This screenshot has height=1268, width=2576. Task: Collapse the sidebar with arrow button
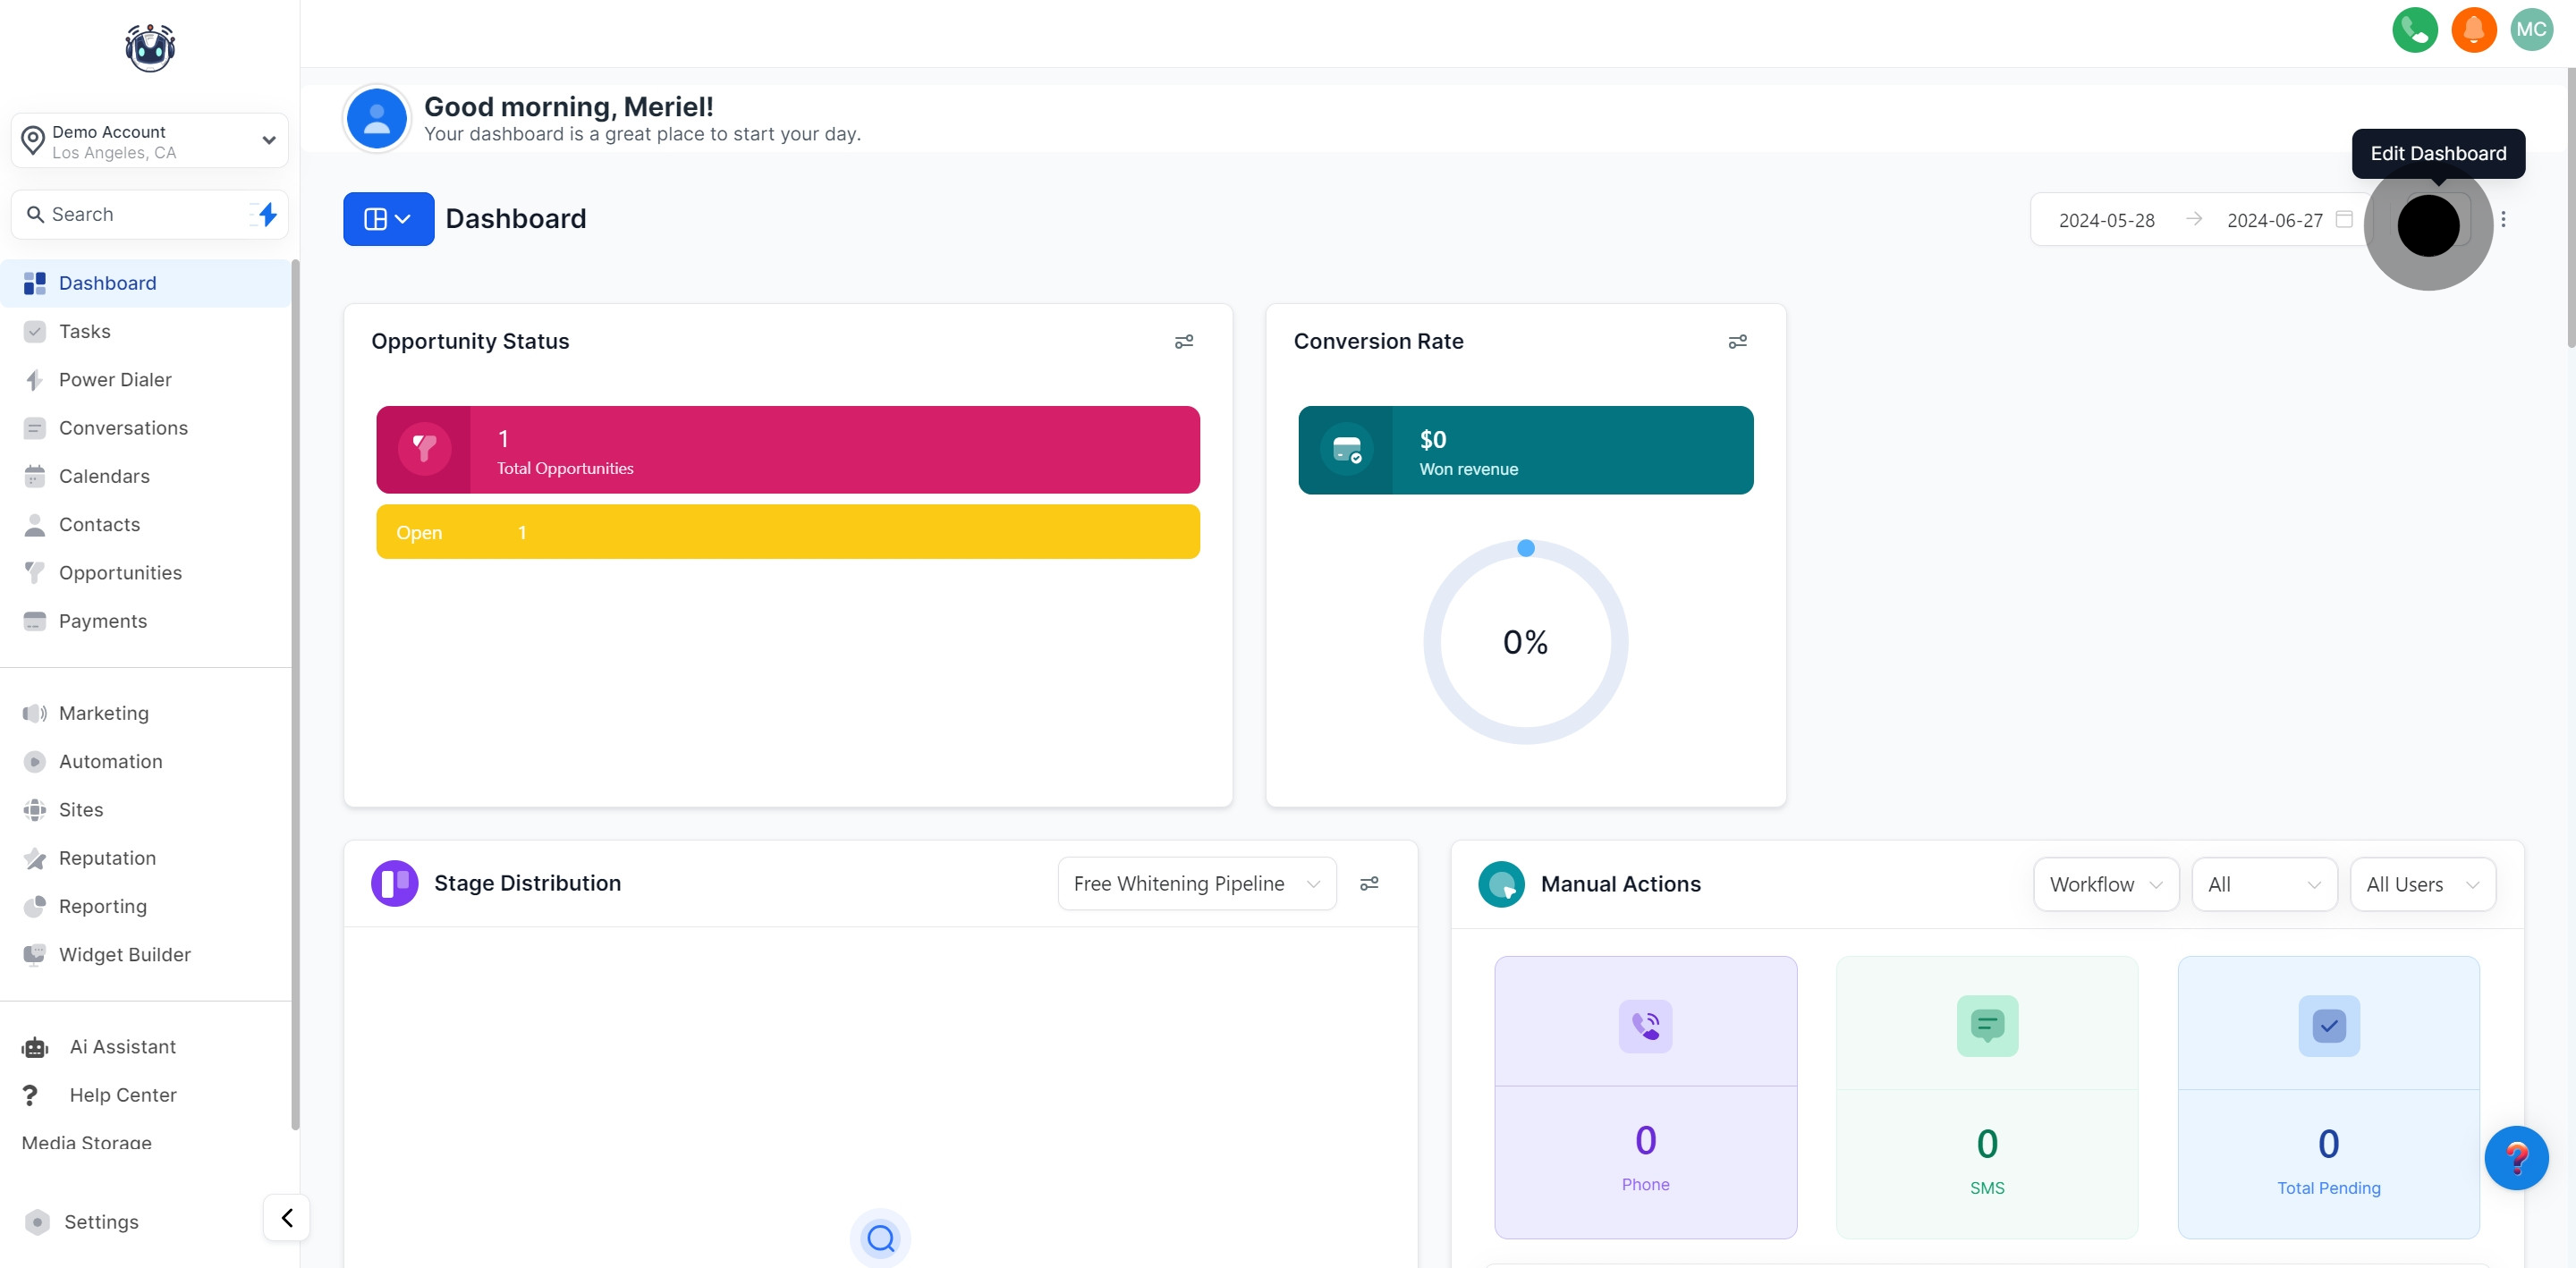point(287,1218)
